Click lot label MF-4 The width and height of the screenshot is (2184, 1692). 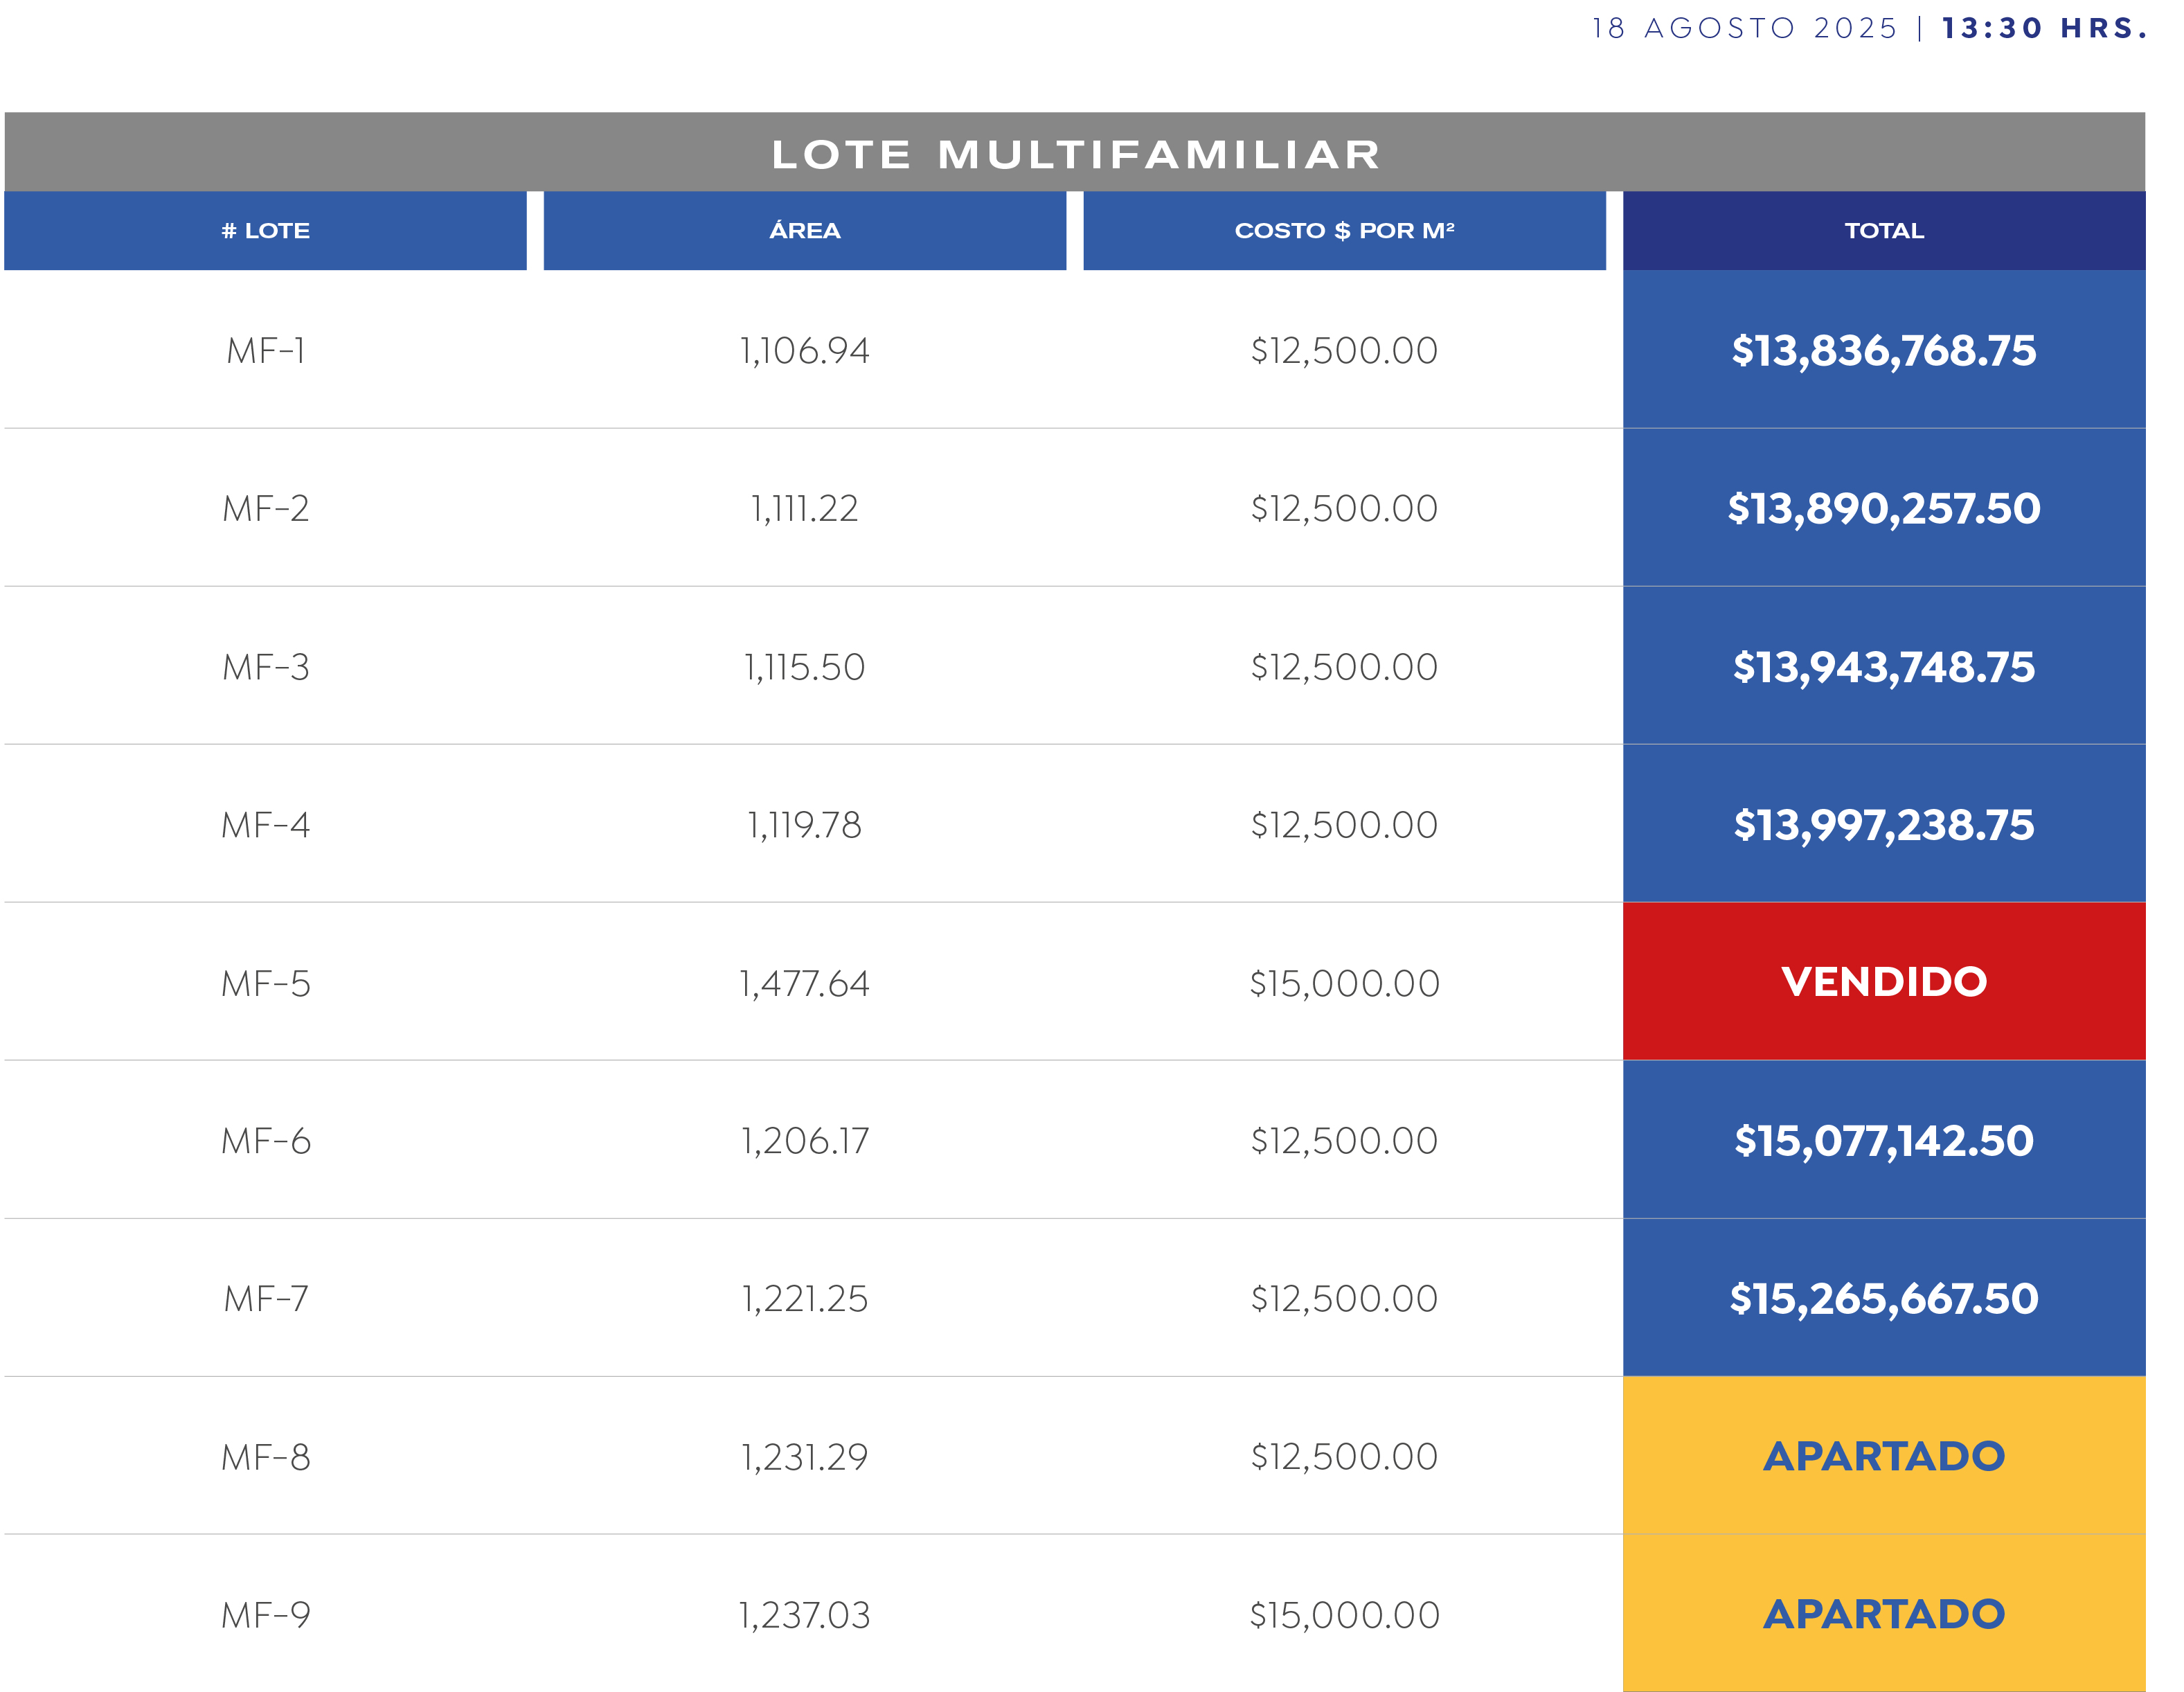pos(266,825)
